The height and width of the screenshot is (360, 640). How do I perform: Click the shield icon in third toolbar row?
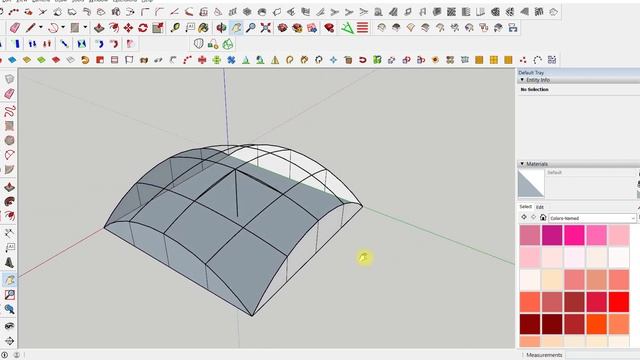pyautogui.click(x=198, y=44)
